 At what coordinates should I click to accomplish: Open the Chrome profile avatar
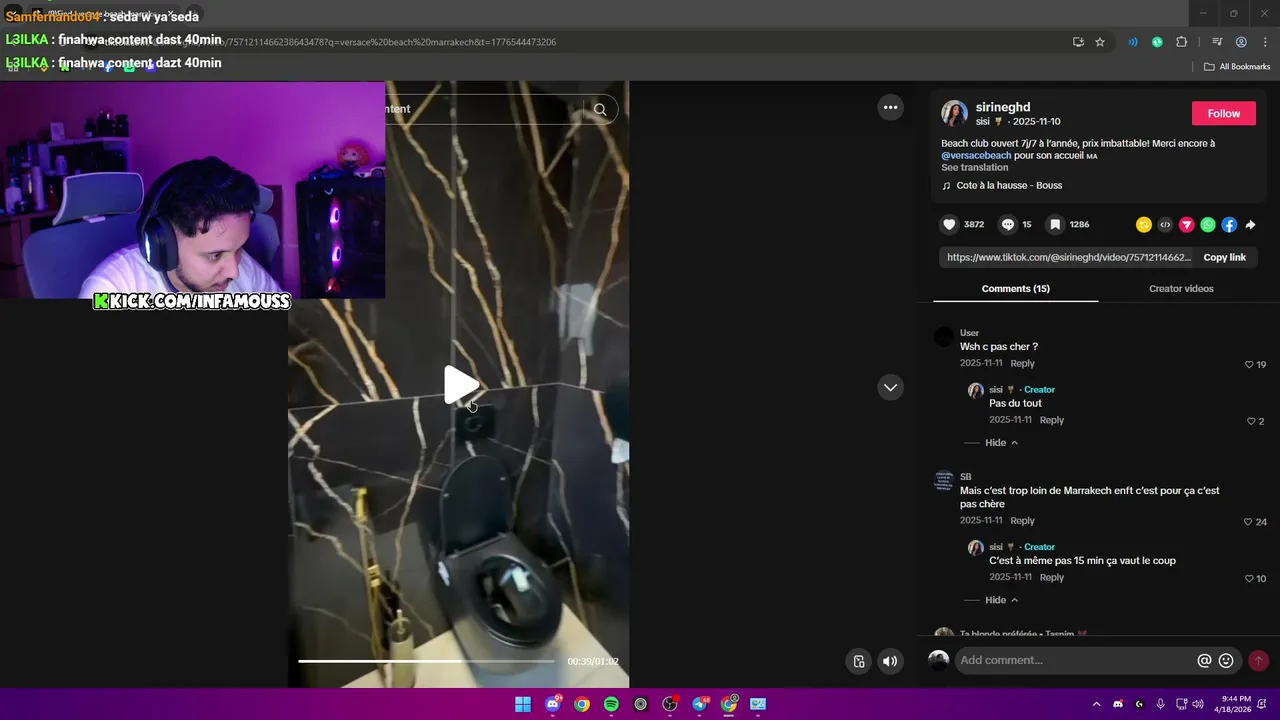[1241, 42]
